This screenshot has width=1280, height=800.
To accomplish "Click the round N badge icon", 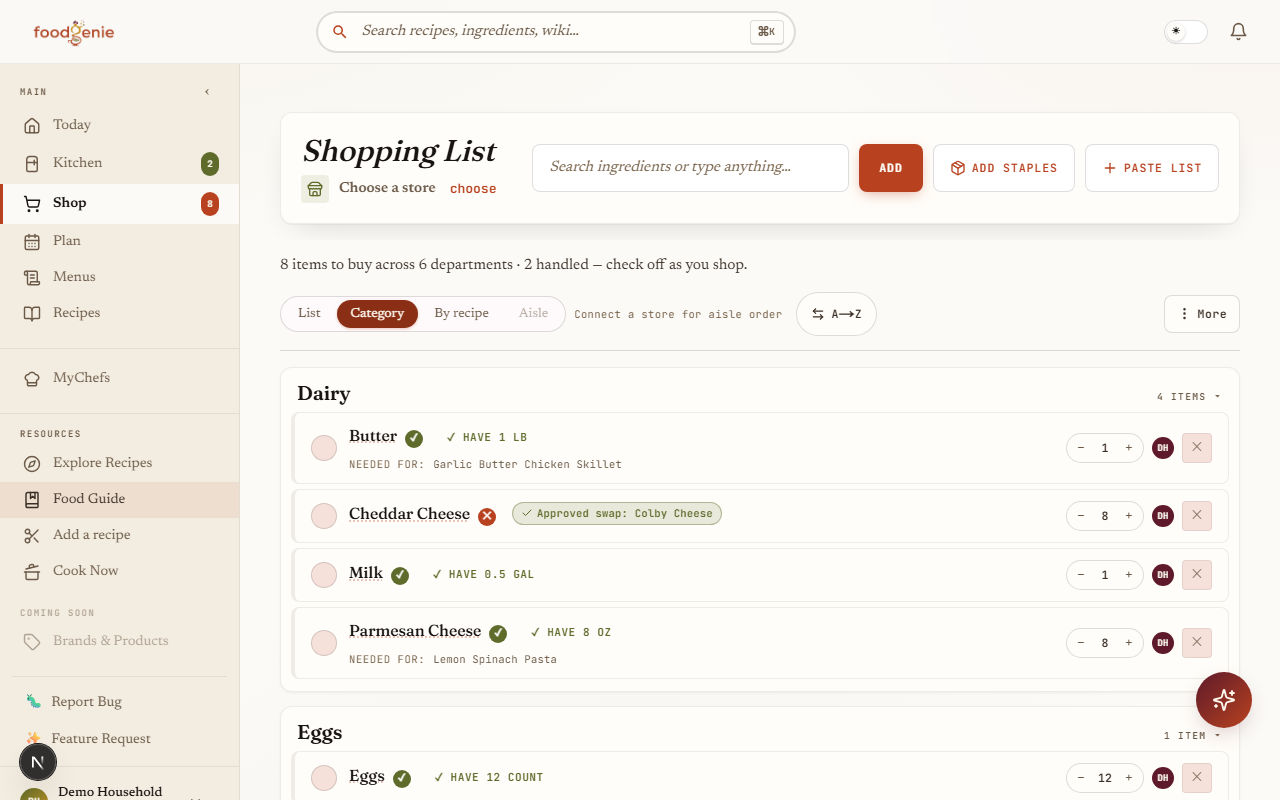I will click(38, 763).
